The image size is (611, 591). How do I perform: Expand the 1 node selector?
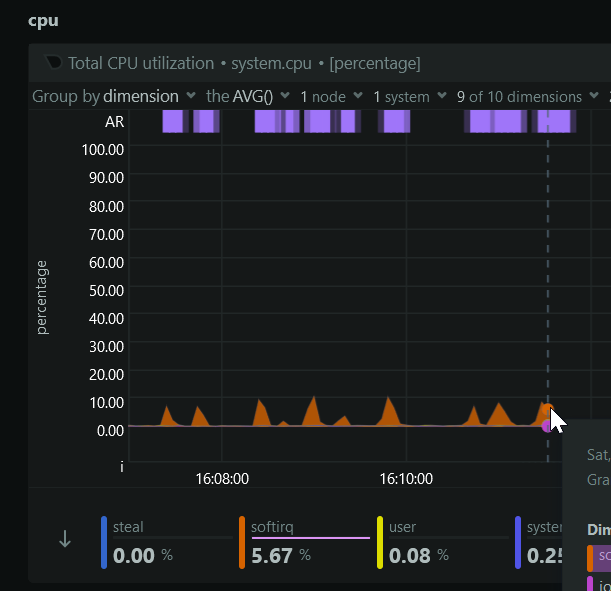point(331,96)
